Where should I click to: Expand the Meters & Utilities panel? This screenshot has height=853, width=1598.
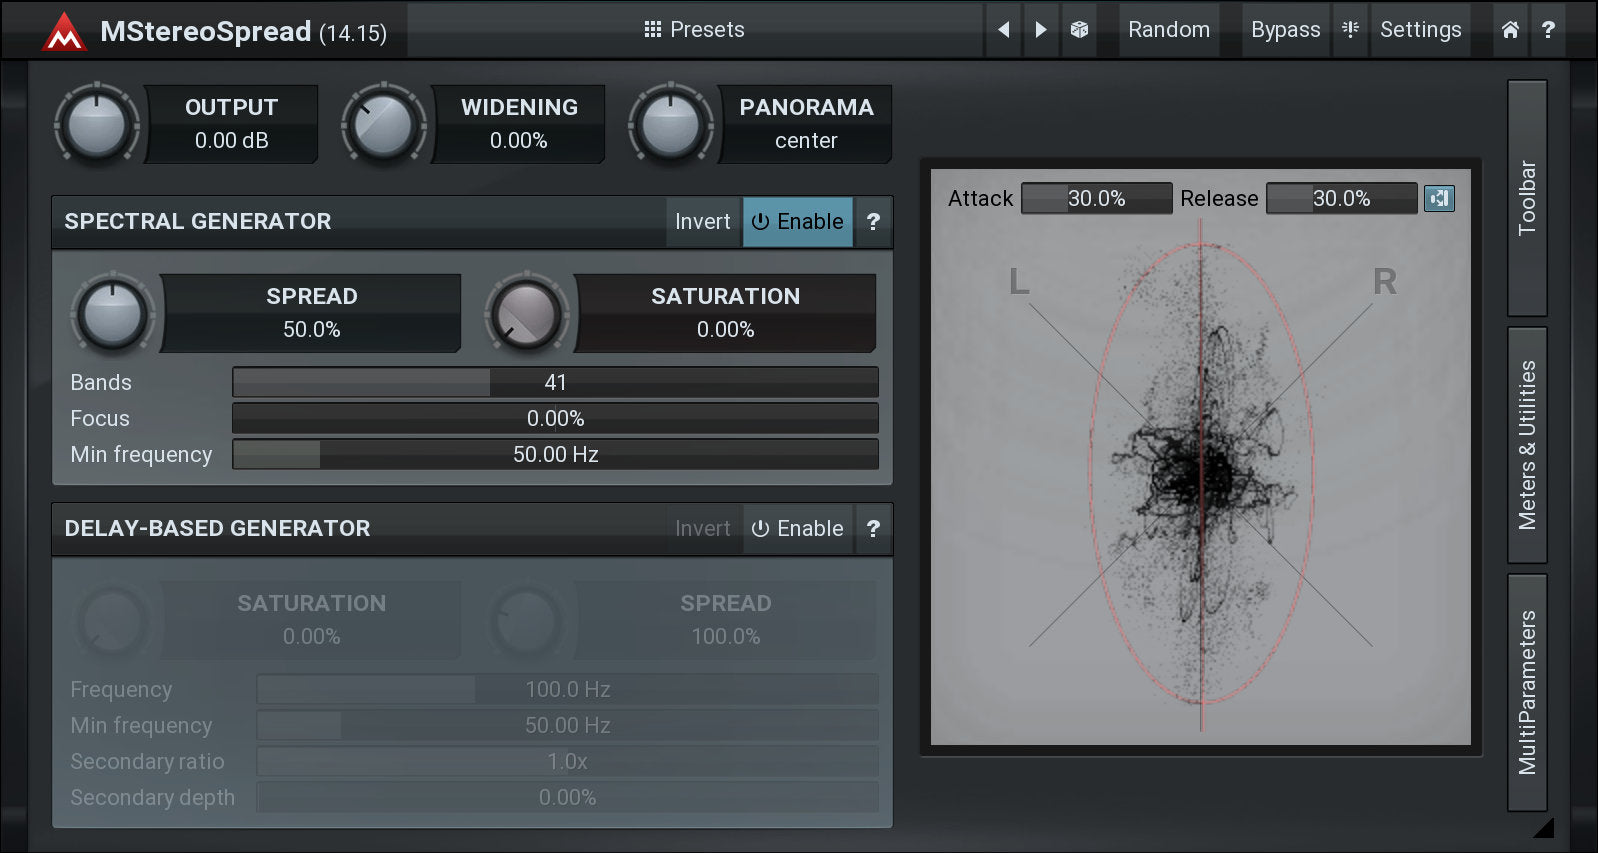pyautogui.click(x=1526, y=445)
